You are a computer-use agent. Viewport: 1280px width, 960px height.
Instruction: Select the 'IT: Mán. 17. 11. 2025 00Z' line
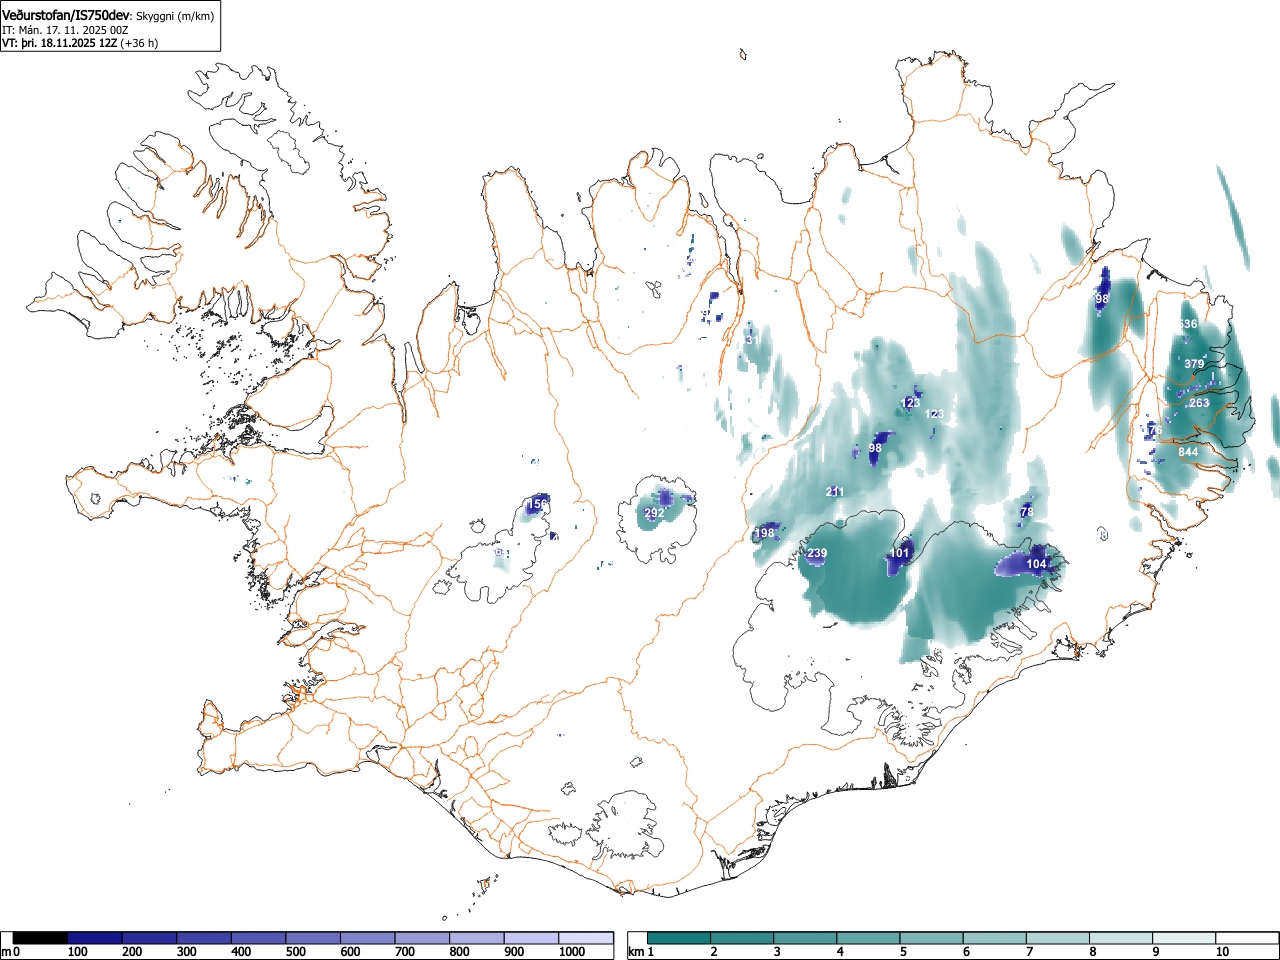point(65,30)
